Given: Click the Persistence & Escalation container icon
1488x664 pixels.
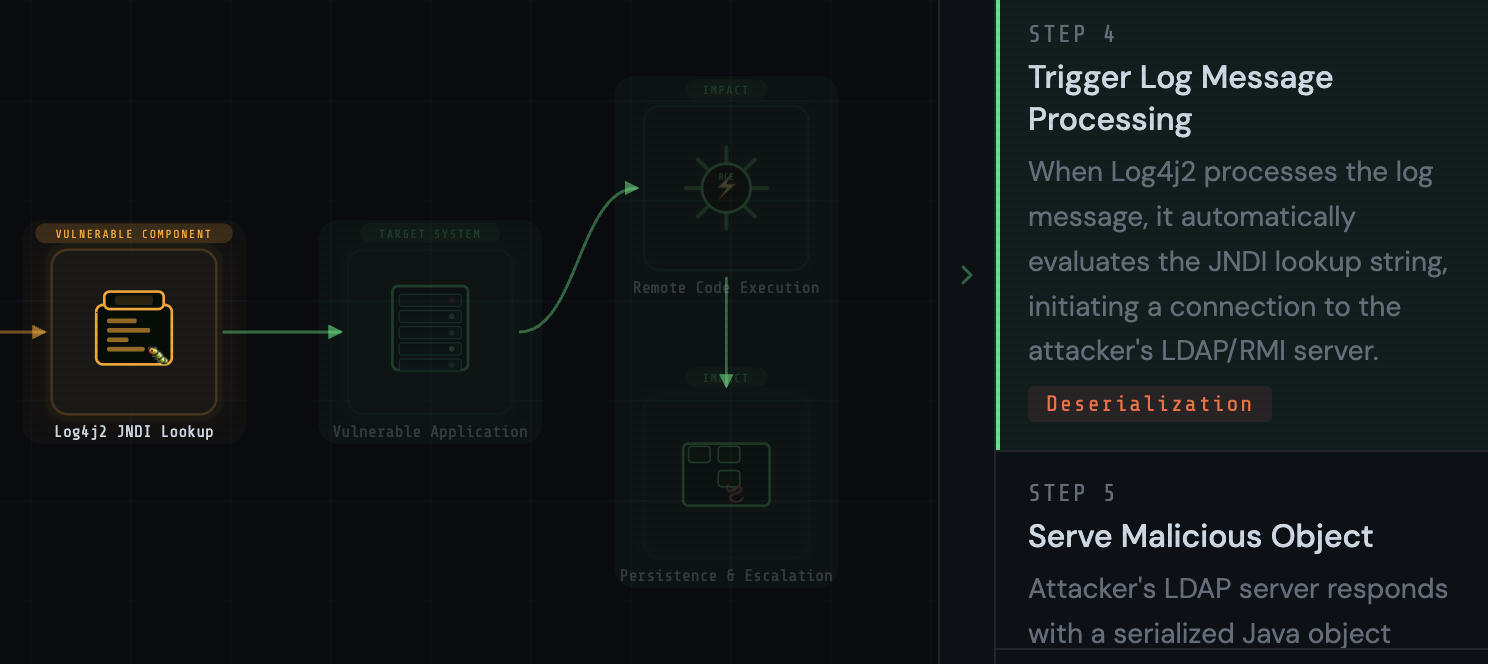Looking at the screenshot, I should 726,474.
